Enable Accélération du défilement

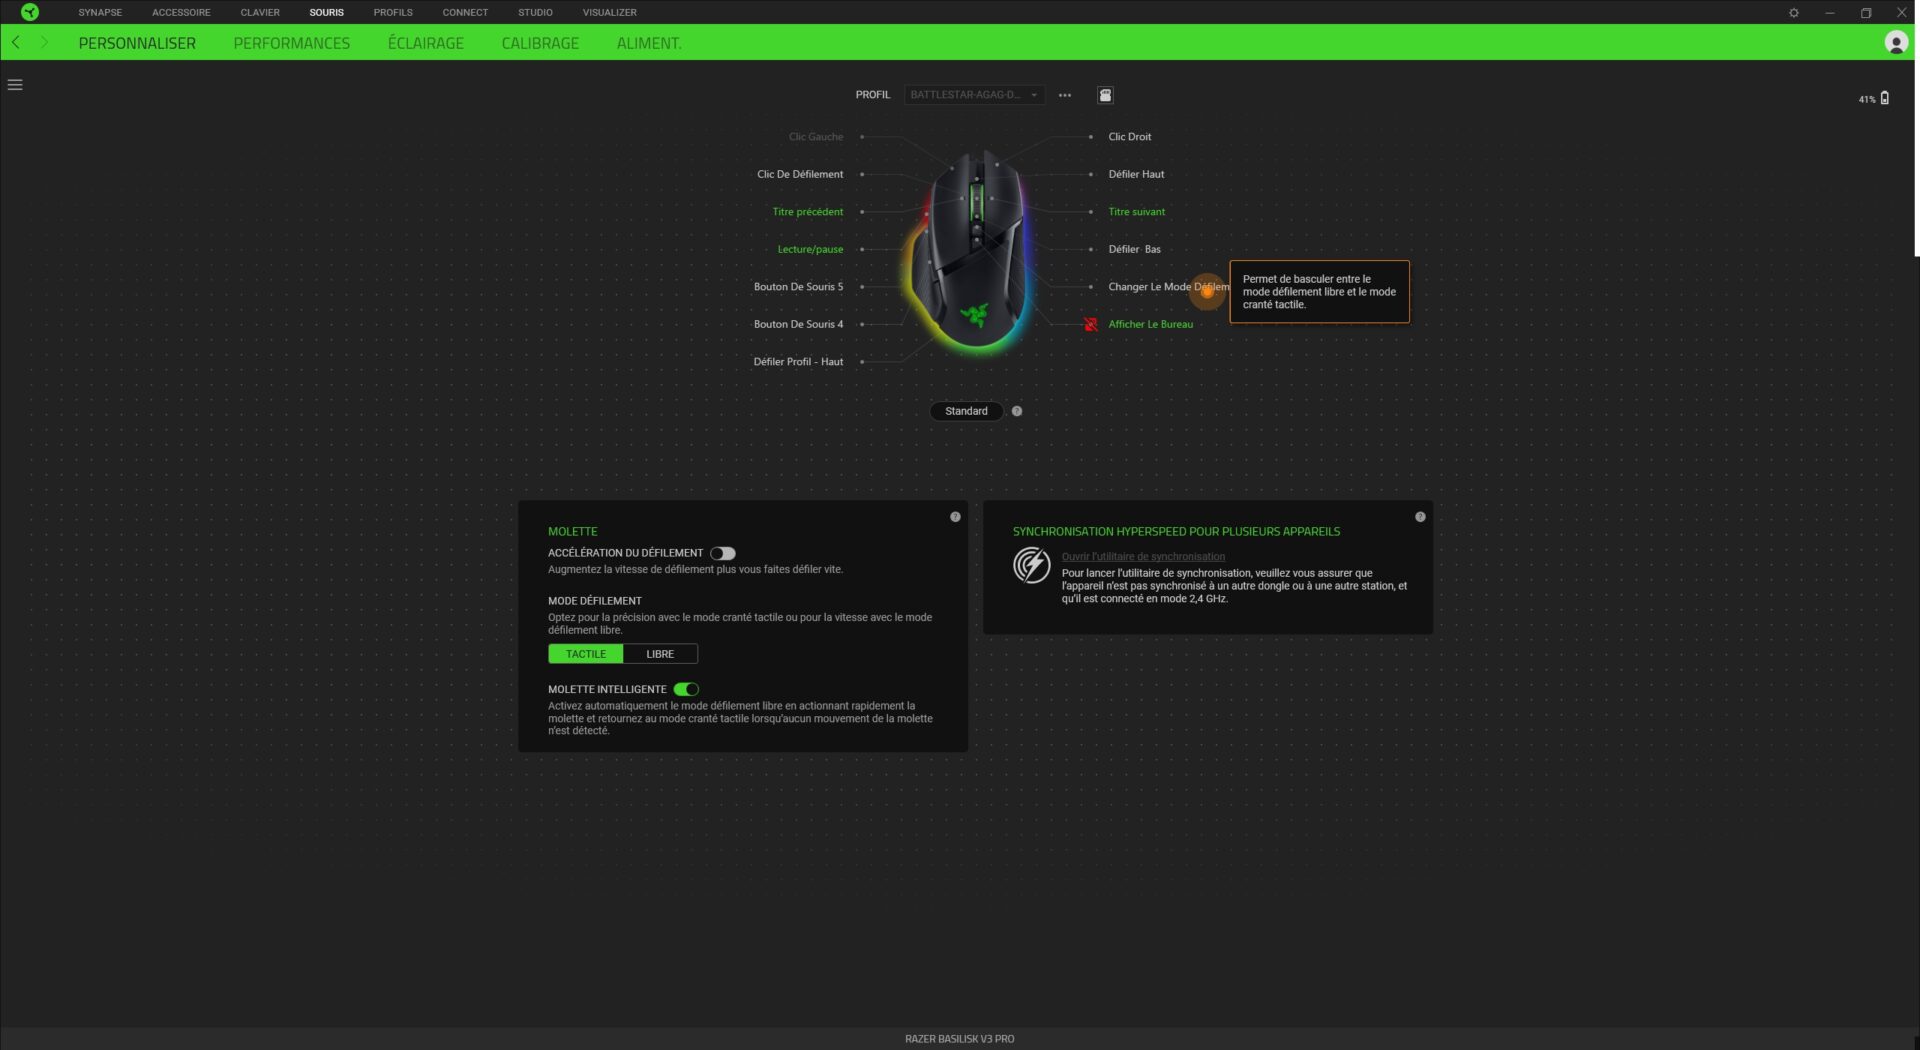[724, 552]
